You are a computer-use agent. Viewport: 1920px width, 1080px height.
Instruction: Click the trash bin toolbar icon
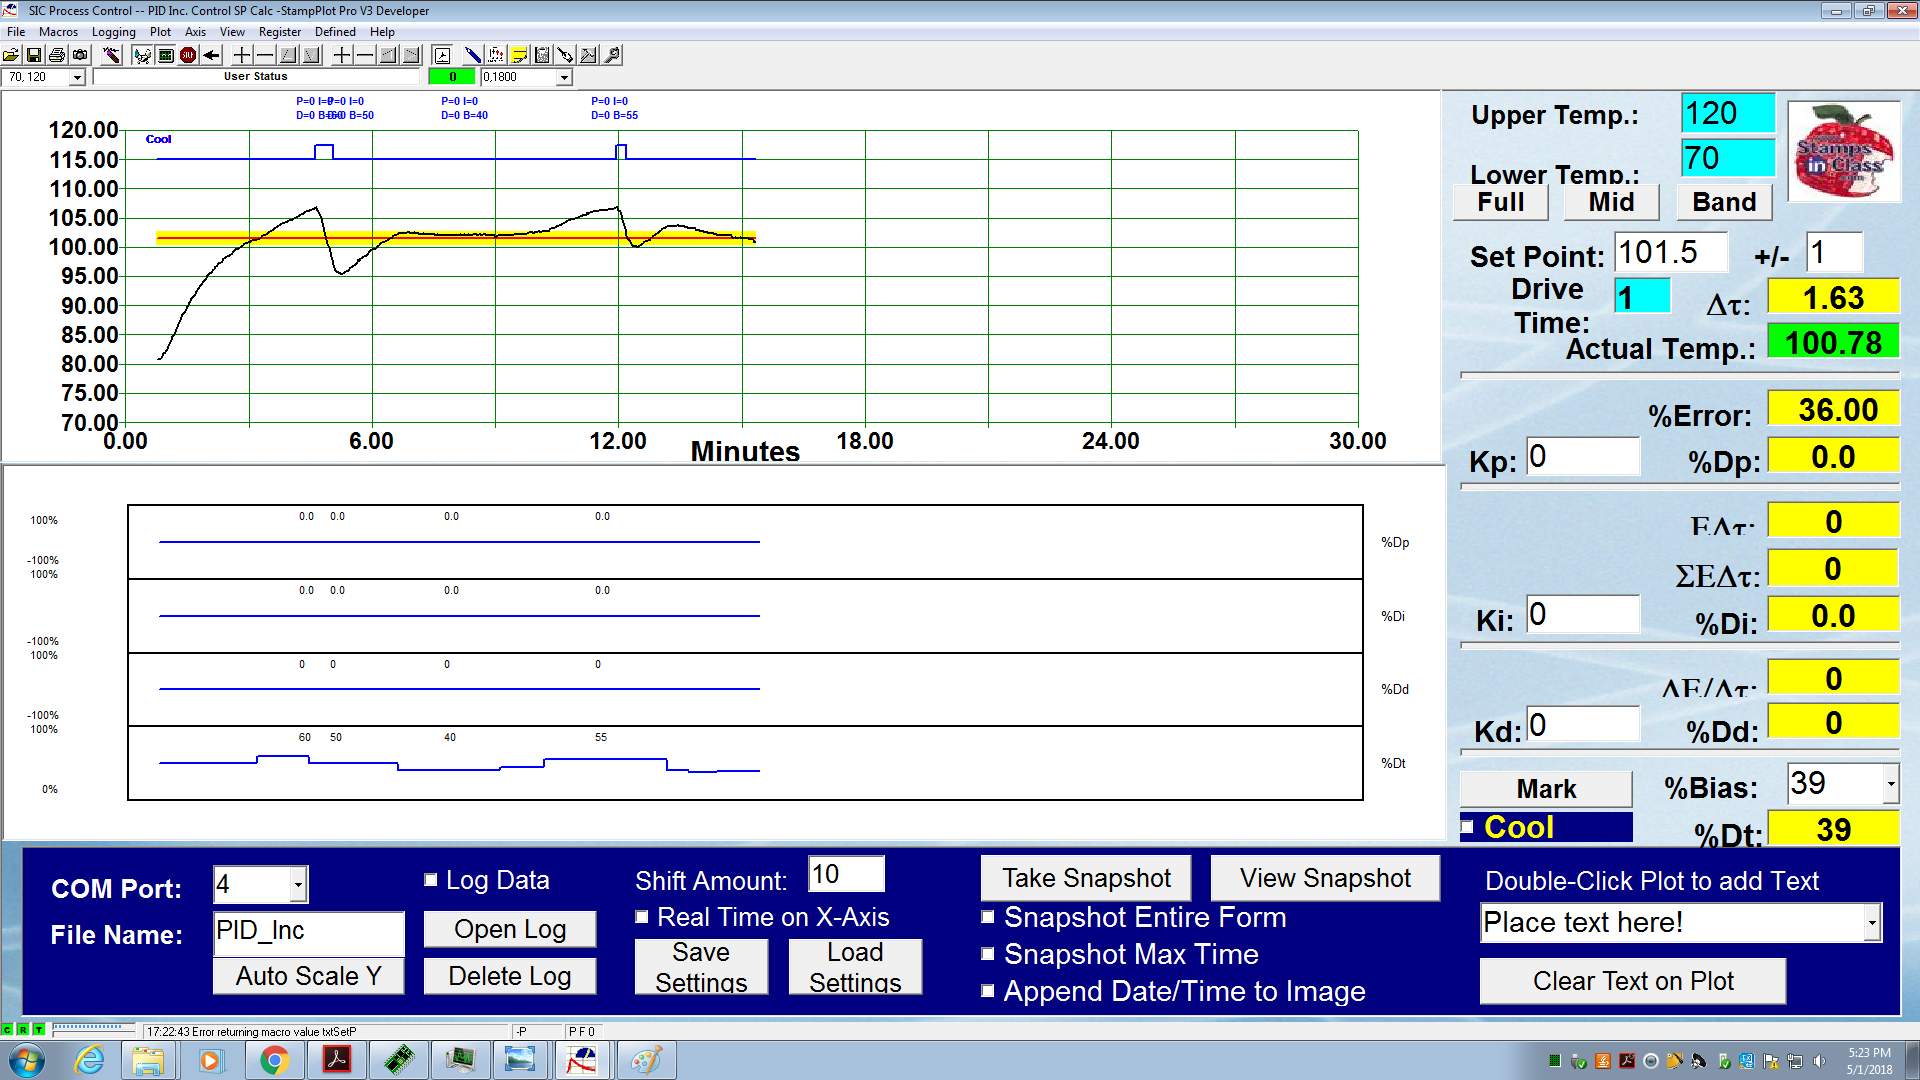pyautogui.click(x=542, y=55)
